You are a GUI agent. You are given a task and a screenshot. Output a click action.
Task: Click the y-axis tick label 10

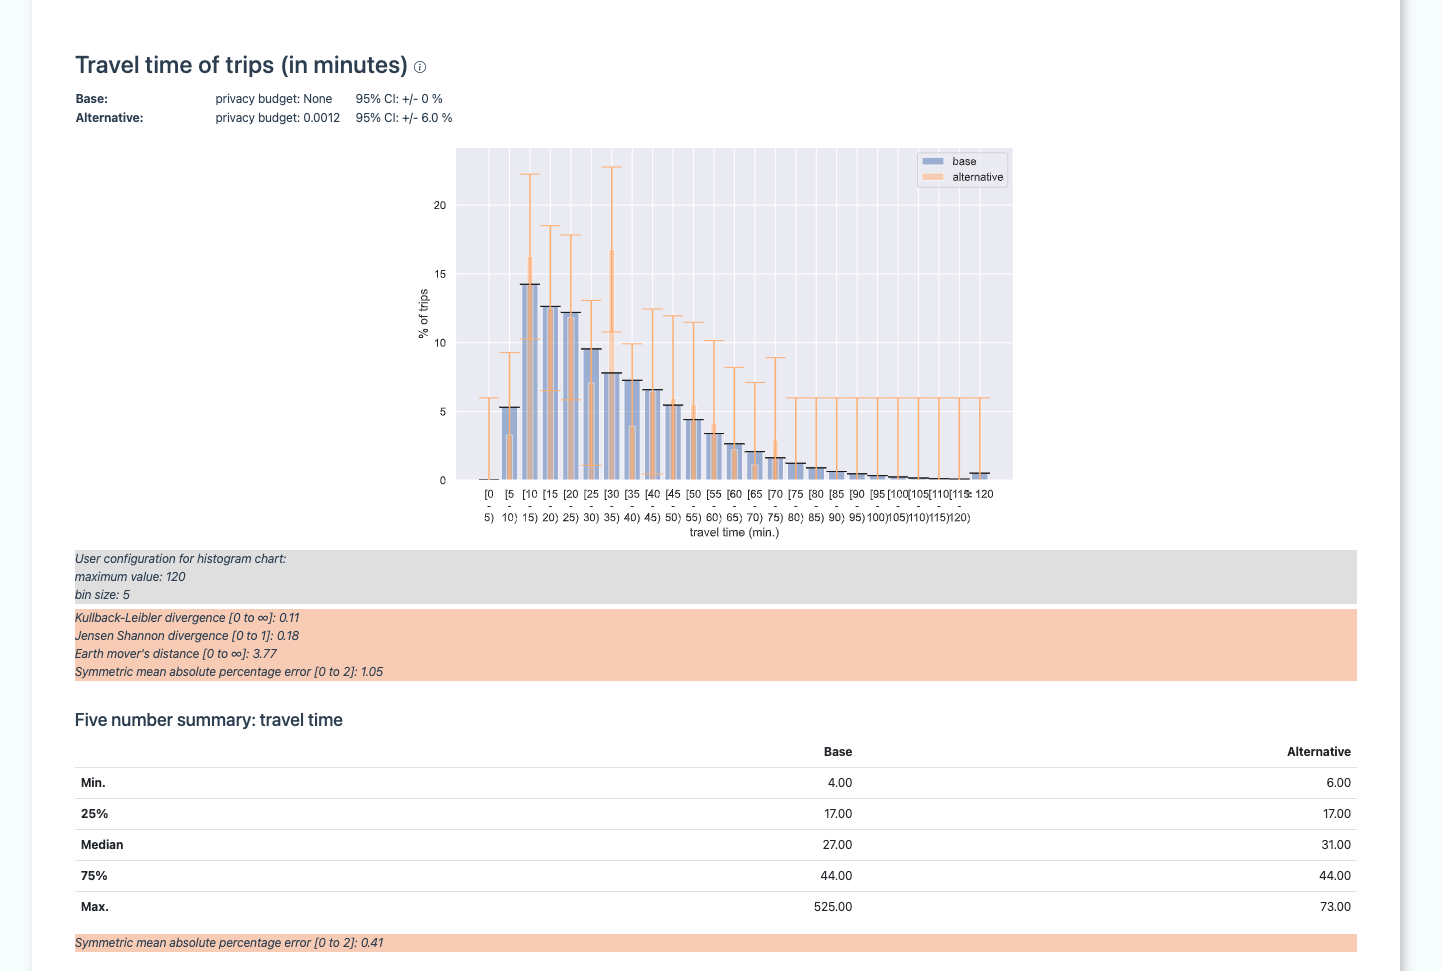point(440,343)
